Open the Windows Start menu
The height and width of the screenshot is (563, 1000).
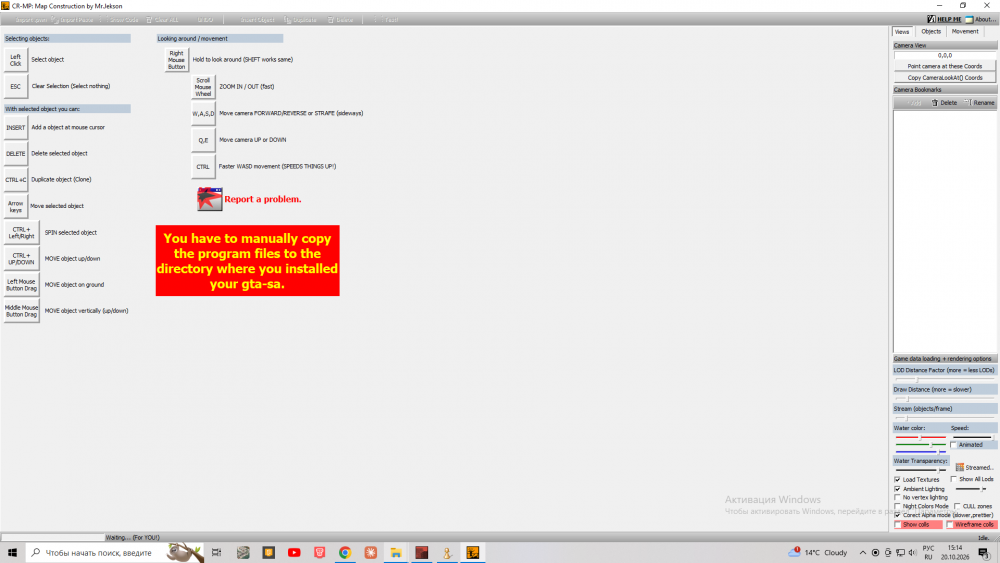[12, 553]
